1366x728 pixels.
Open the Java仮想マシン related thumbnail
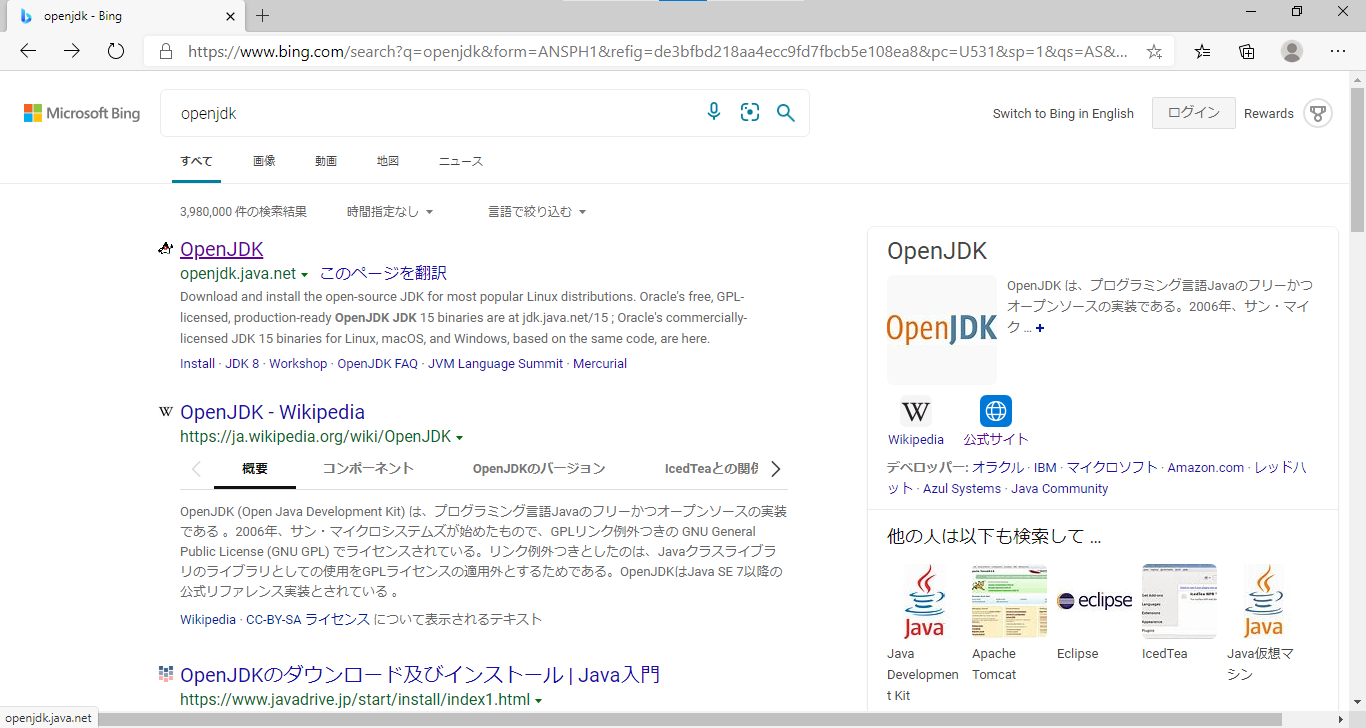click(1264, 601)
